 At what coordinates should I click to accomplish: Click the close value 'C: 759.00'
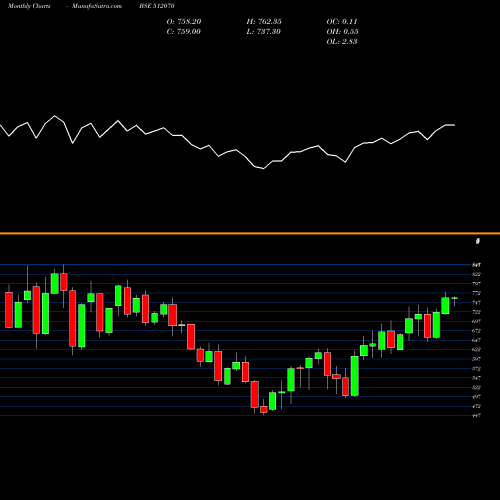click(x=184, y=32)
